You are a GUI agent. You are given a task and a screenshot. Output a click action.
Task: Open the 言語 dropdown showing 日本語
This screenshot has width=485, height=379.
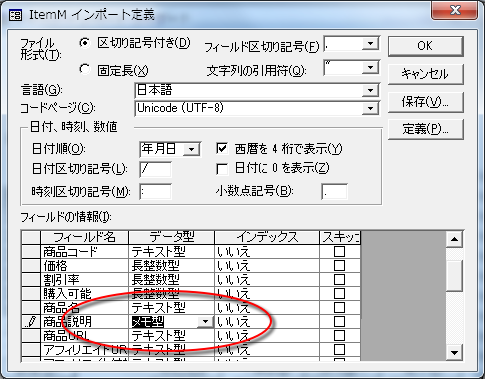point(370,90)
